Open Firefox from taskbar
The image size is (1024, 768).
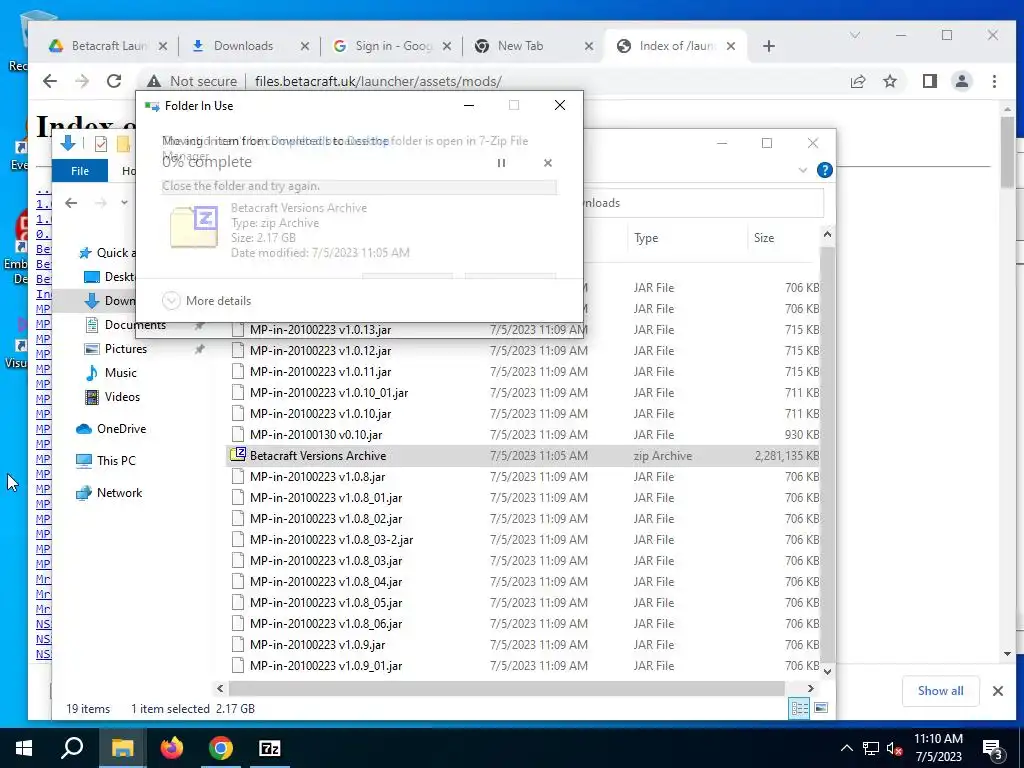(x=172, y=748)
